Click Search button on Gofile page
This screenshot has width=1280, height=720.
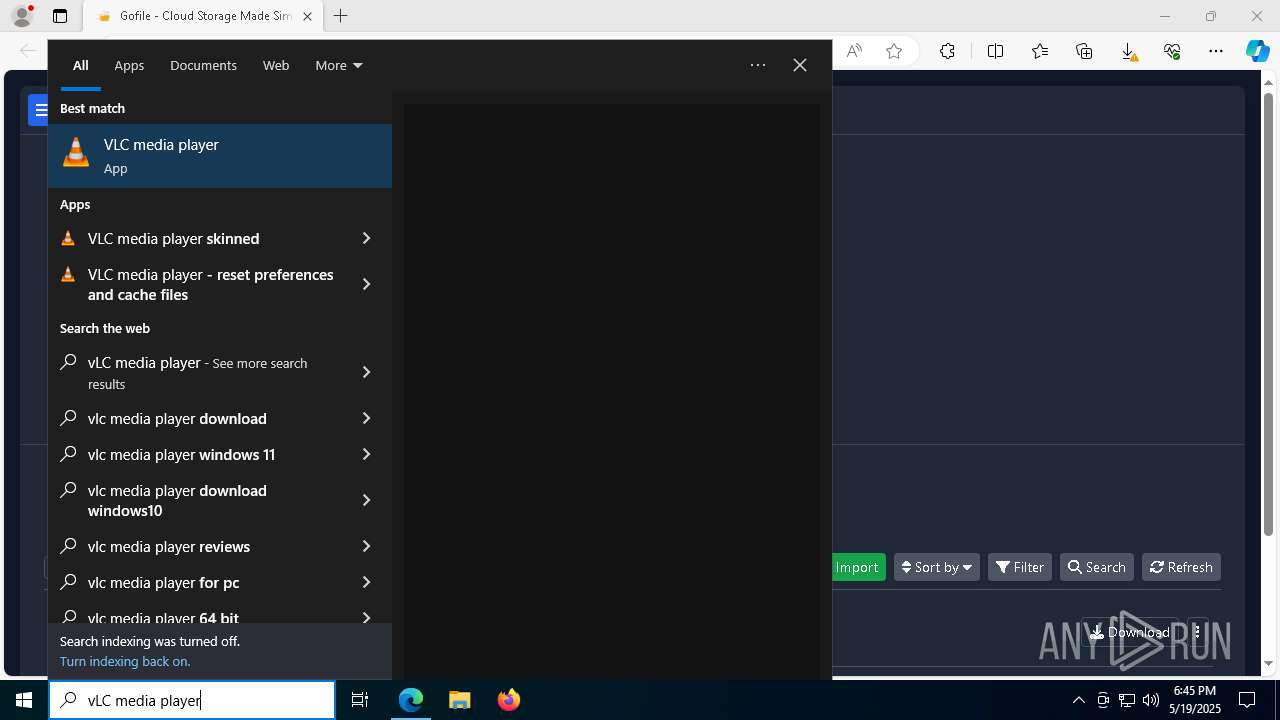pyautogui.click(x=1097, y=567)
